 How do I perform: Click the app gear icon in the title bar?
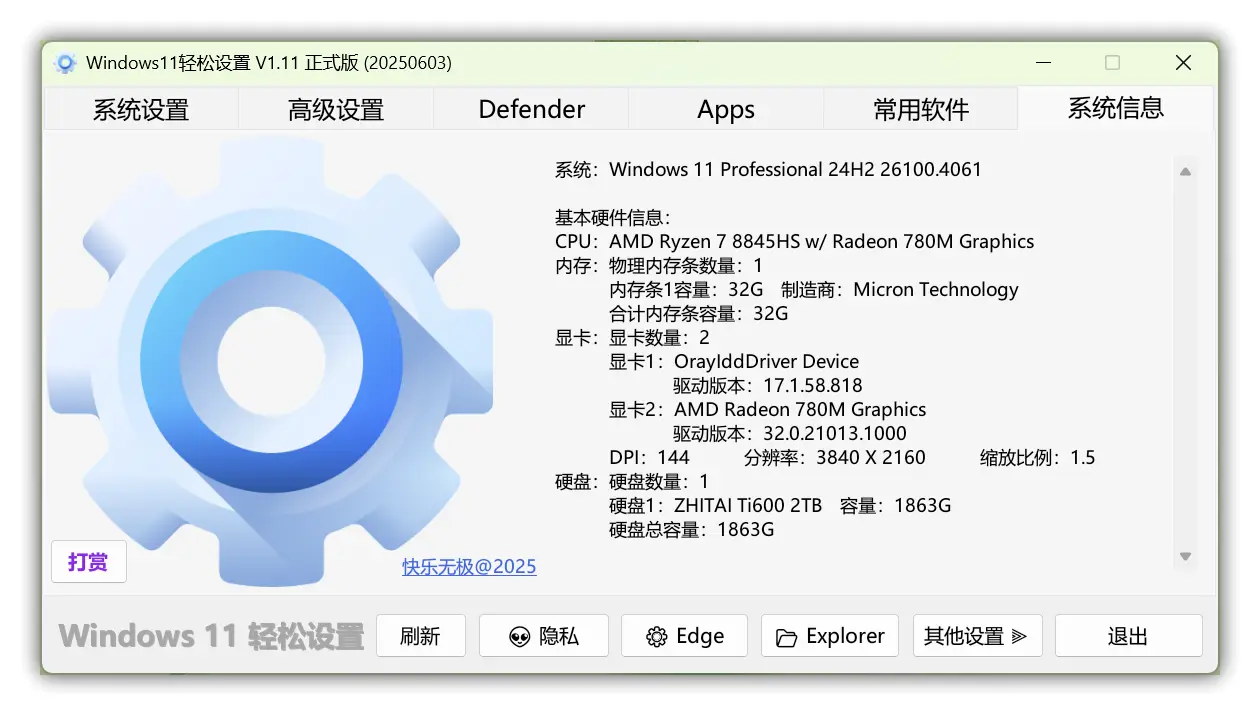[x=66, y=63]
